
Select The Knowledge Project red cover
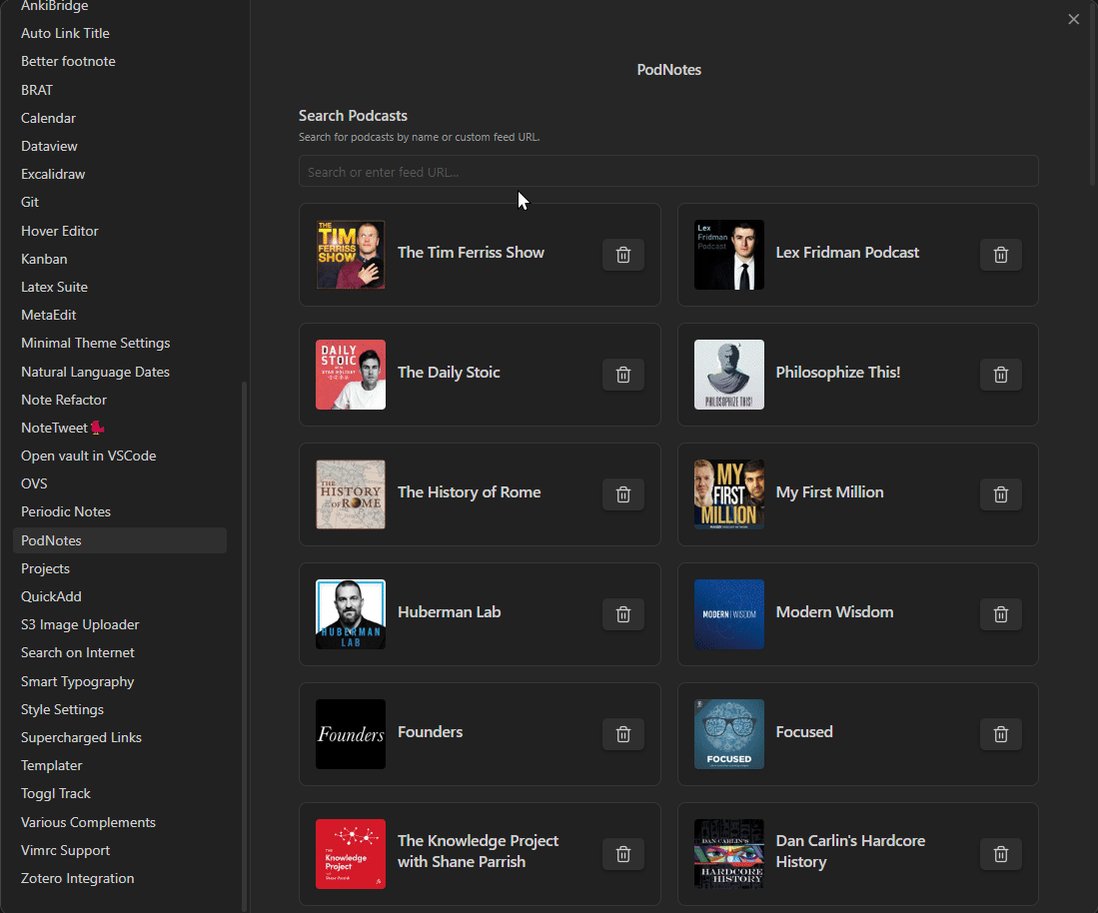[350, 853]
